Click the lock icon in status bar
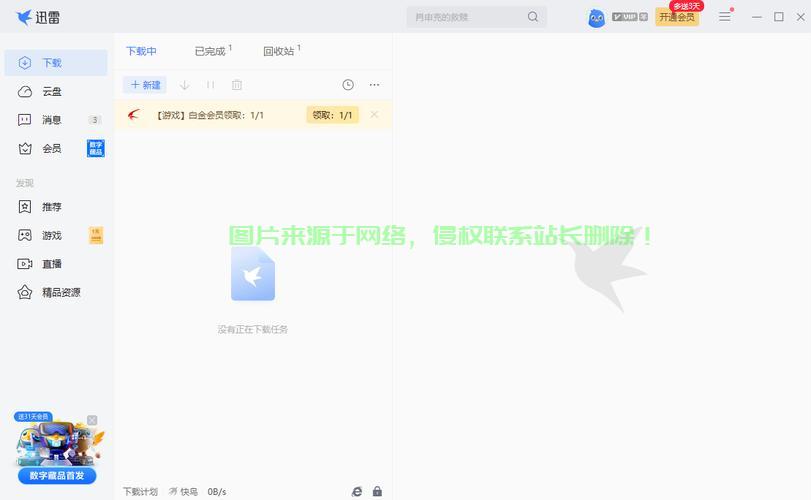This screenshot has height=500, width=811. click(x=378, y=492)
